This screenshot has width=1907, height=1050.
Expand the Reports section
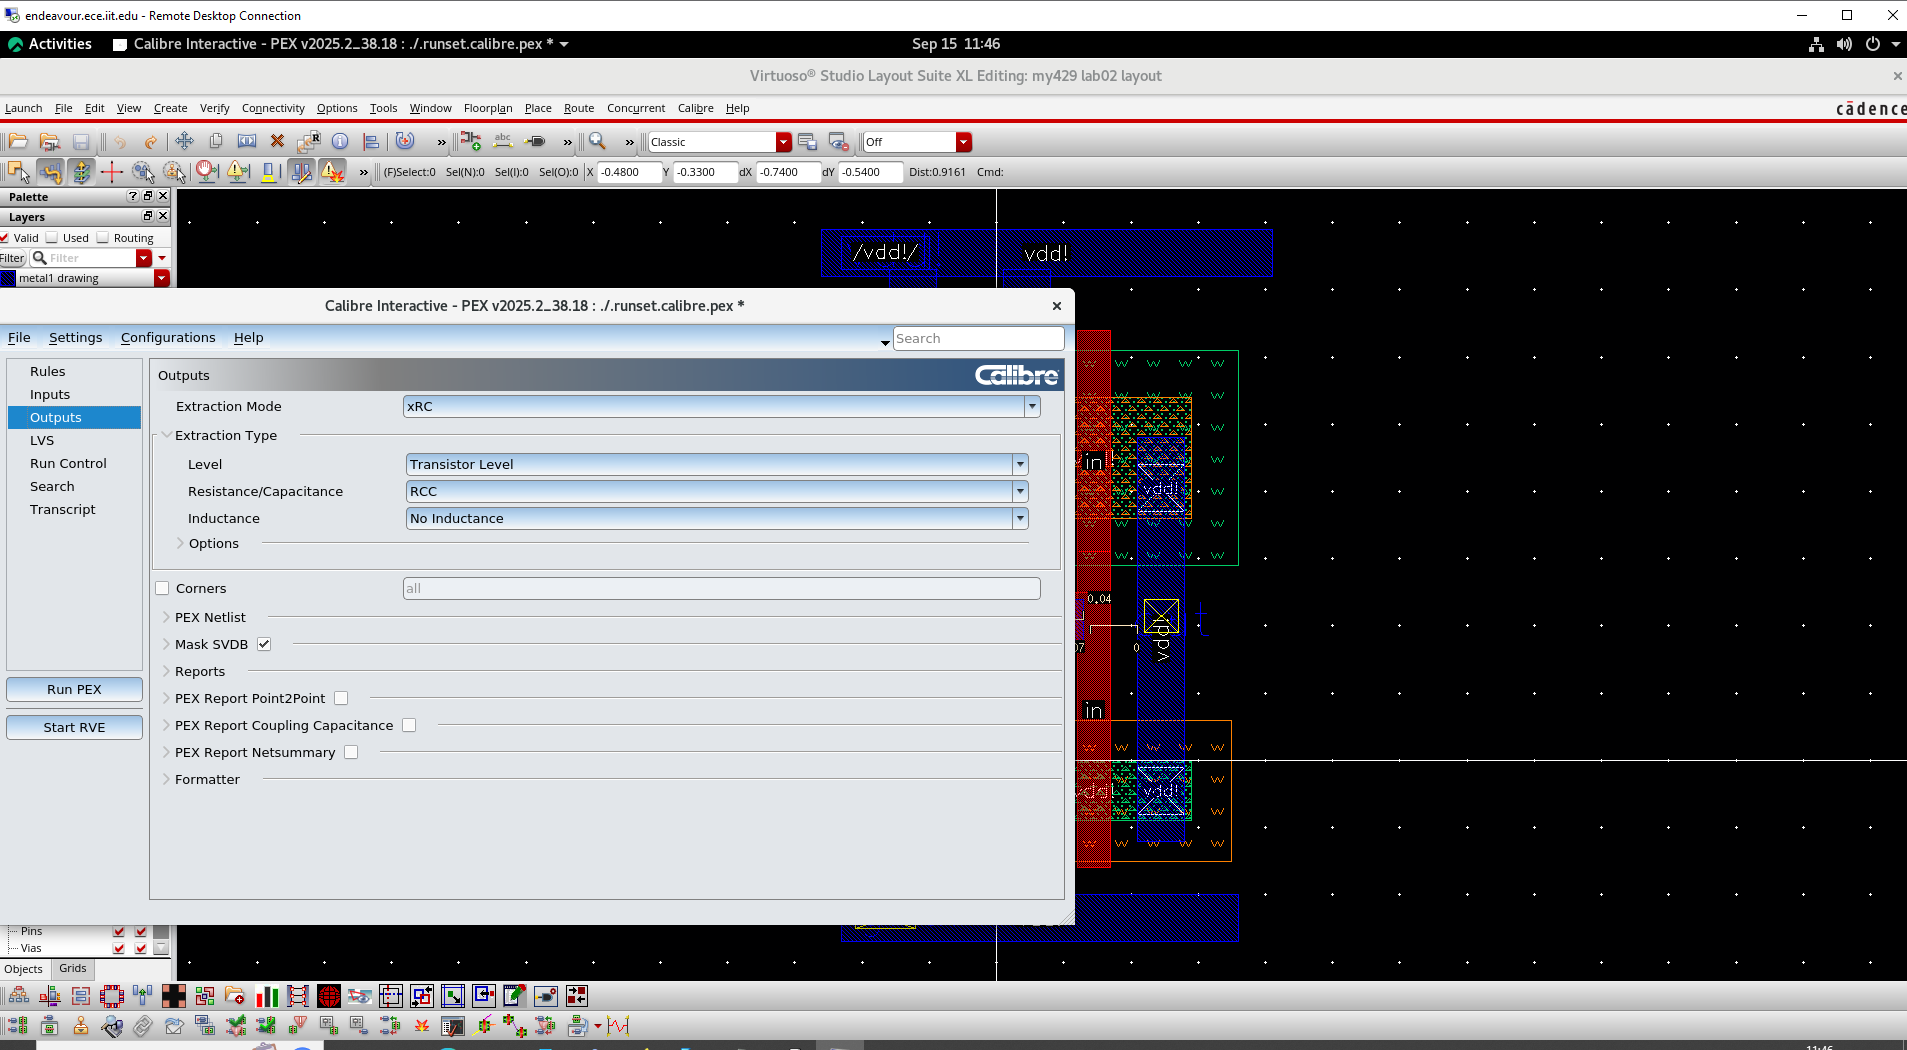pos(166,671)
